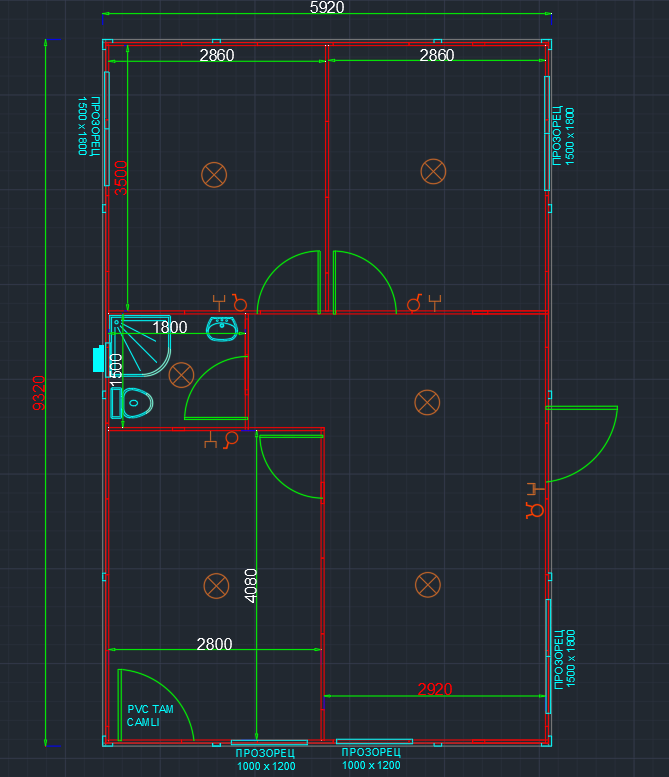
Task: Select the light symbol above the 2920 dimension
Action: [428, 585]
